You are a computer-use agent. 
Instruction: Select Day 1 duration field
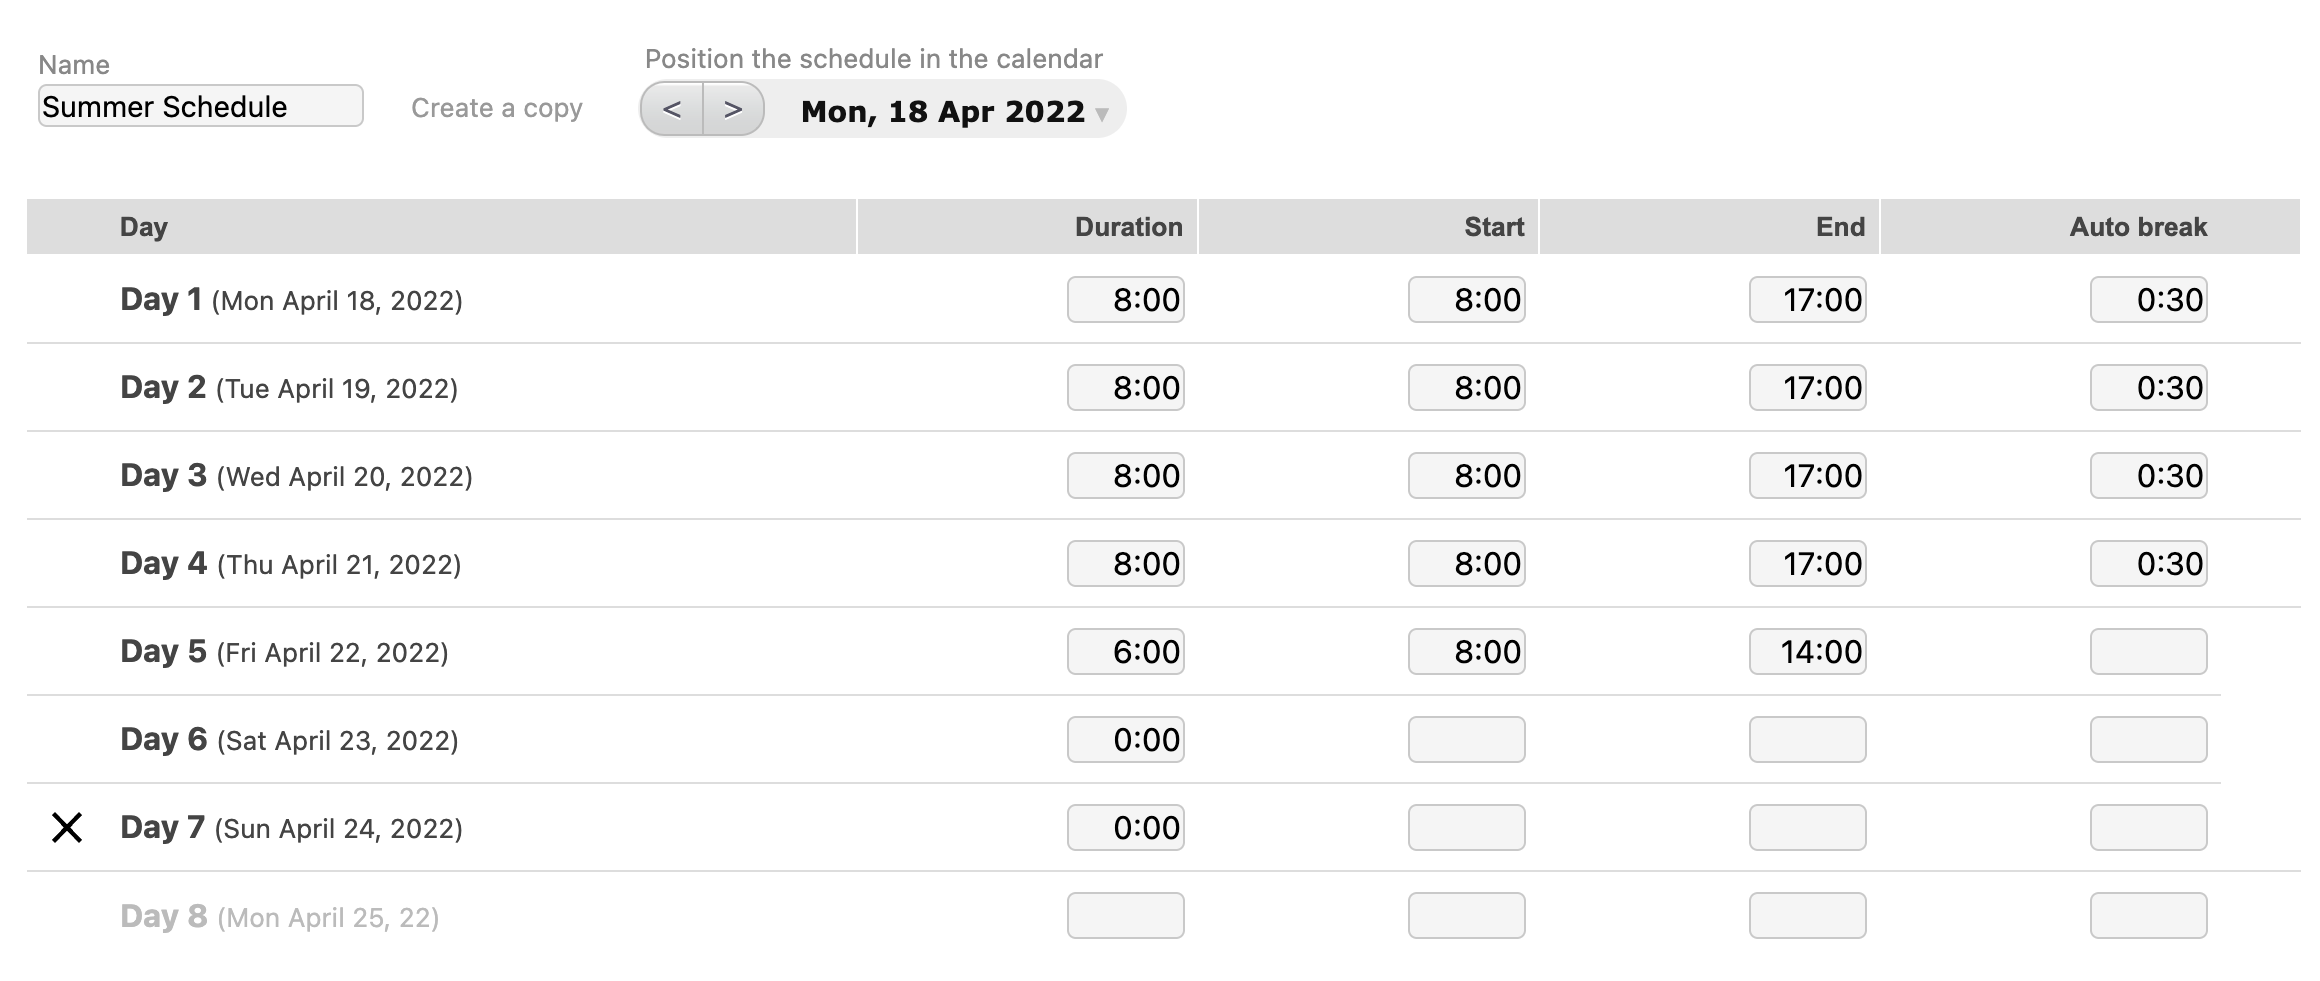(x=1125, y=300)
